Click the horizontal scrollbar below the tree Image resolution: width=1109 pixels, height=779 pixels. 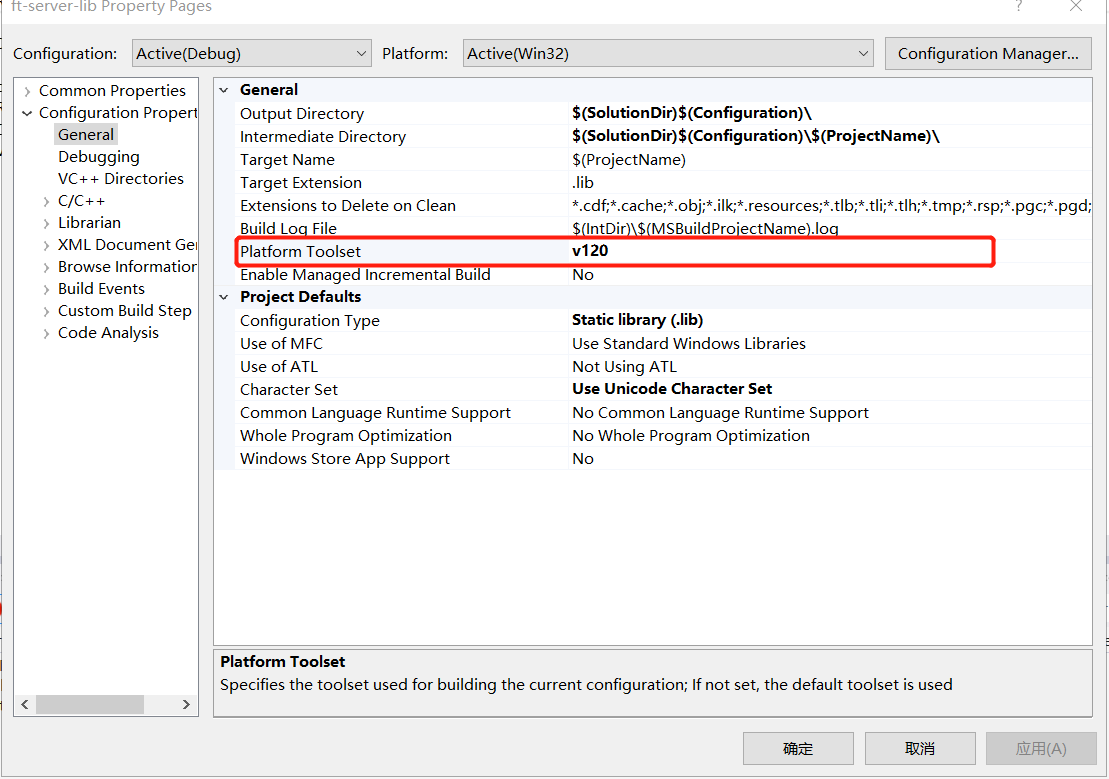(90, 704)
